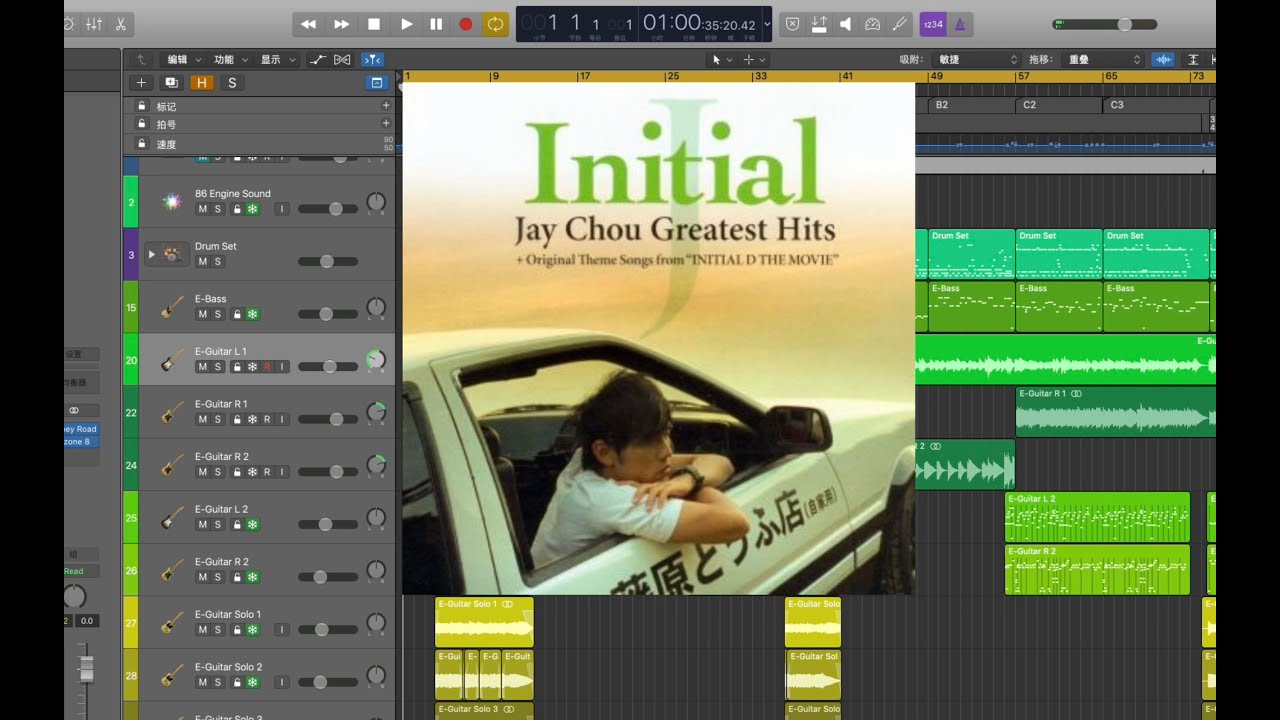Click the lock icon on E-Guitar R 2 track numbered 26
The width and height of the screenshot is (1280, 720).
point(237,577)
